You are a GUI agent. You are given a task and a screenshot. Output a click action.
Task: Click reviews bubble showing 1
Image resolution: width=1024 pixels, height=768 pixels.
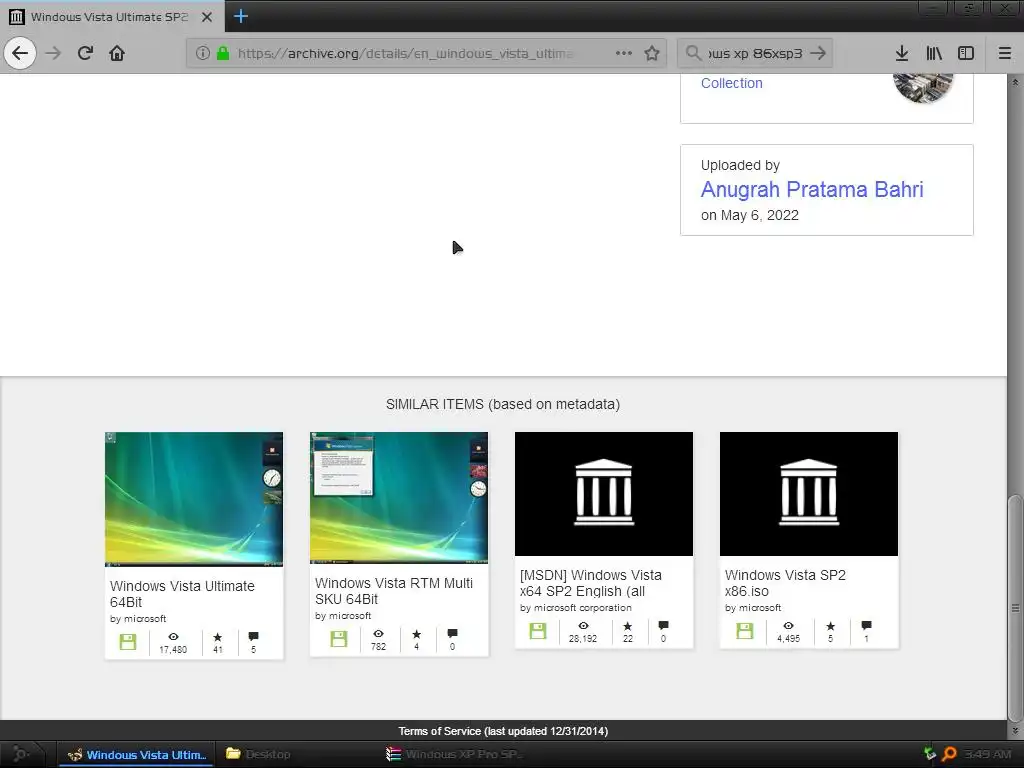(x=866, y=625)
